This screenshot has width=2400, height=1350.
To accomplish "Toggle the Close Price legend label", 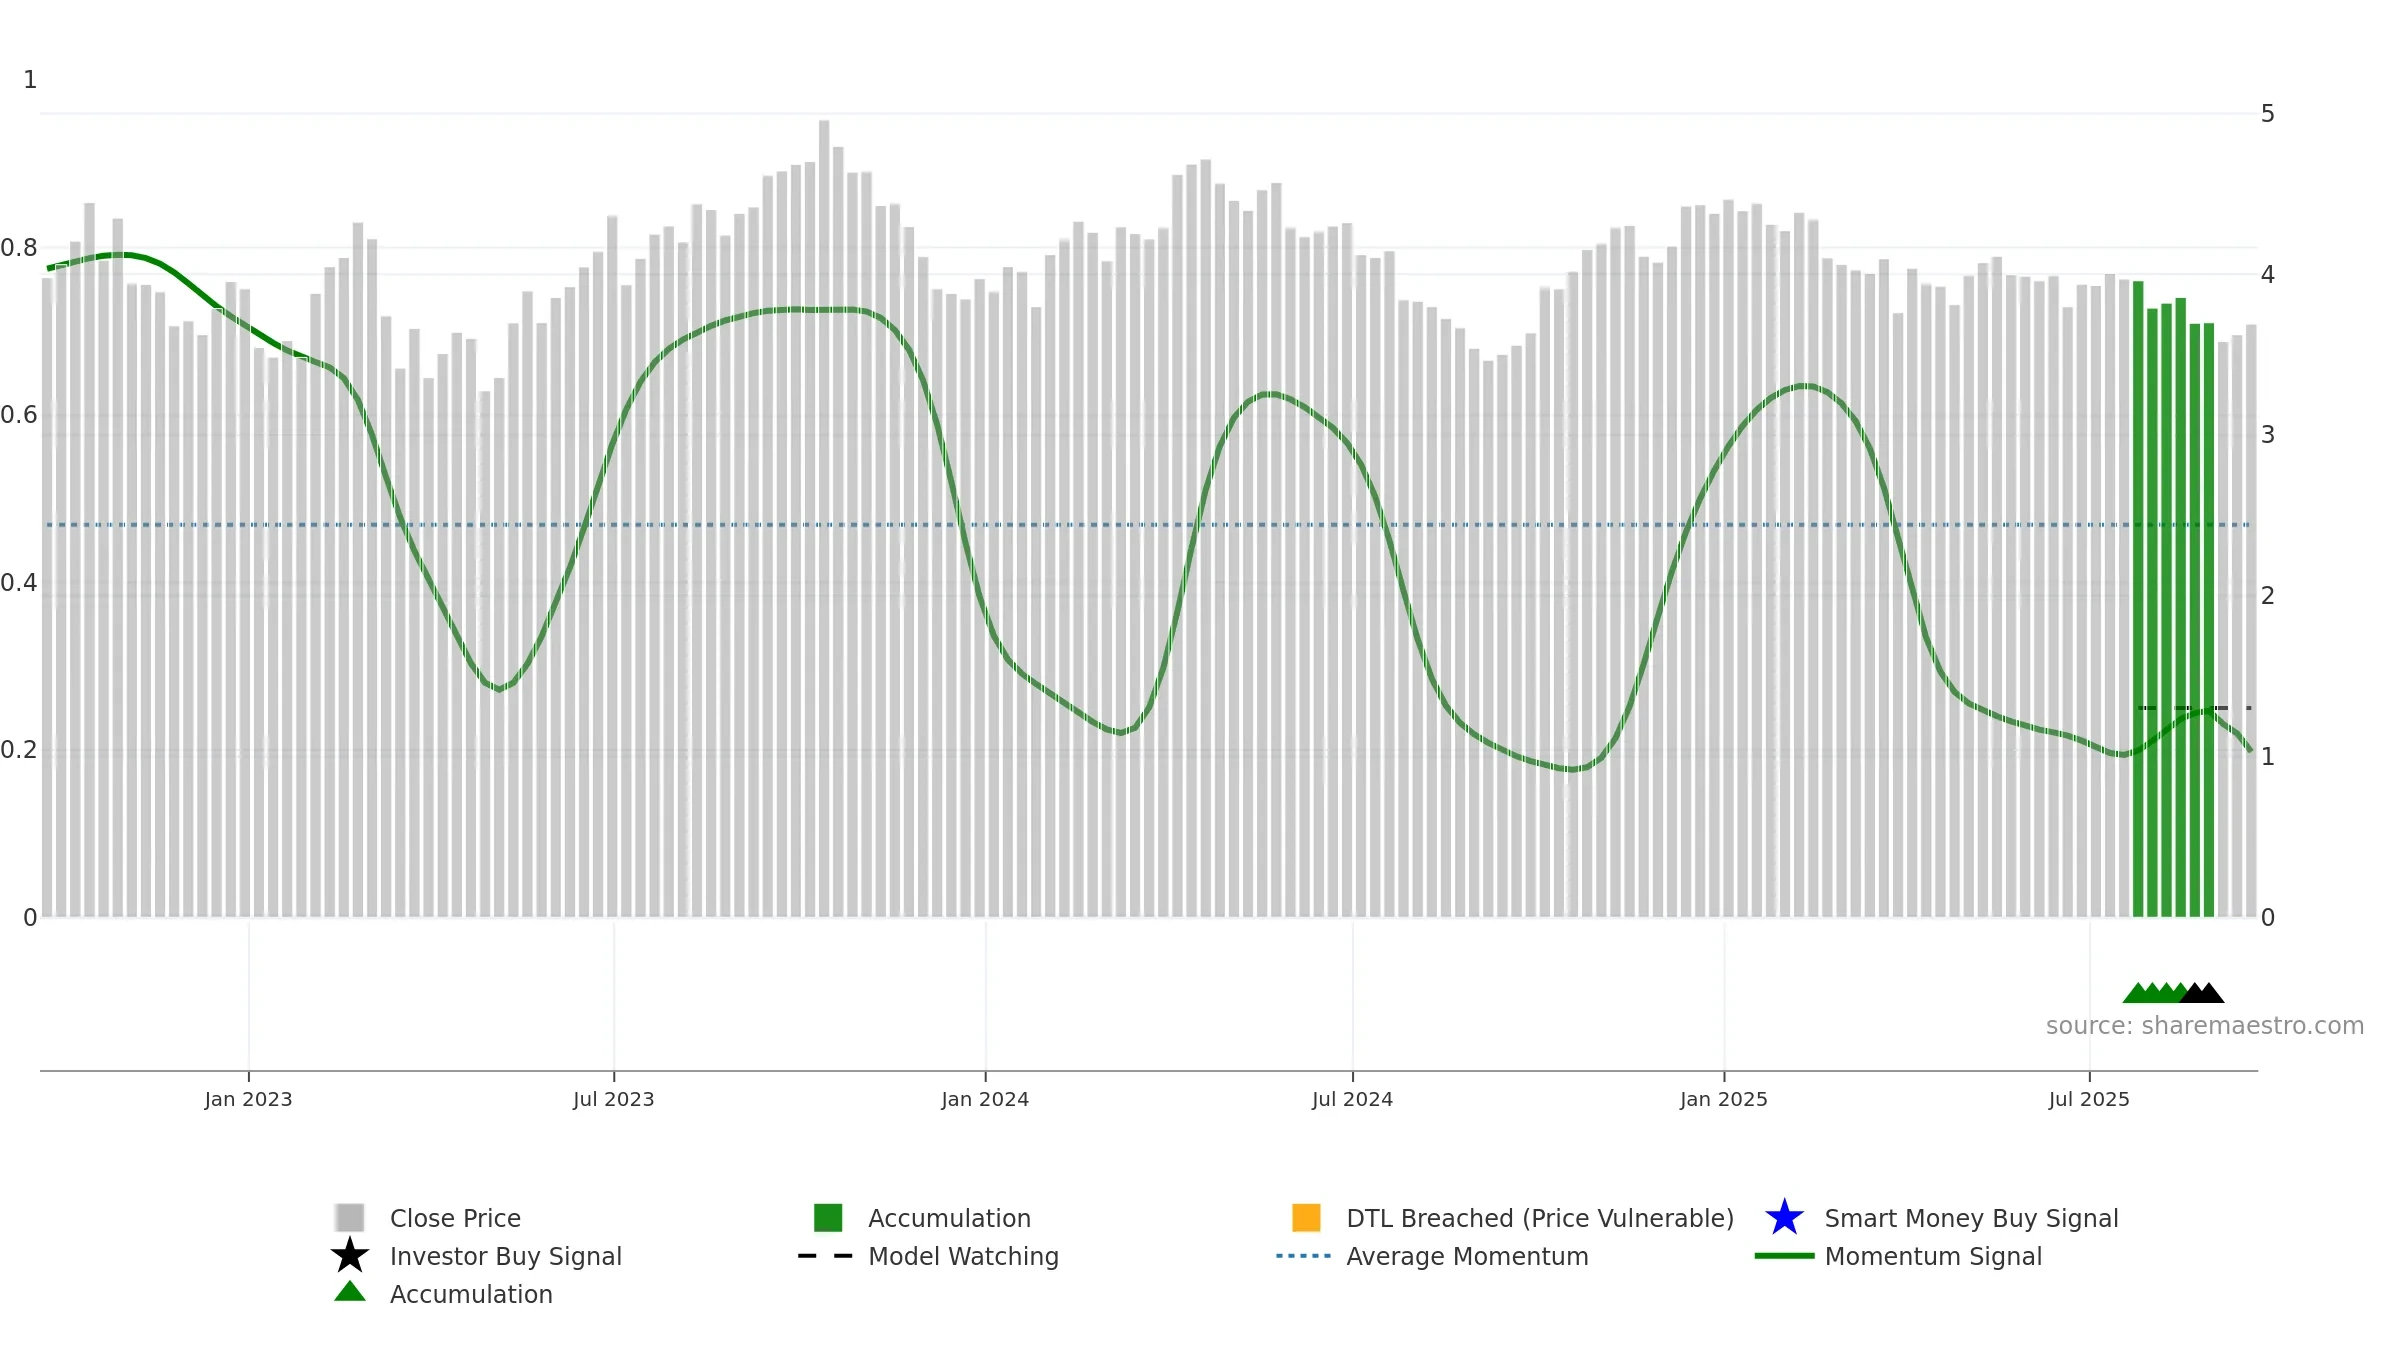I will click(x=455, y=1218).
